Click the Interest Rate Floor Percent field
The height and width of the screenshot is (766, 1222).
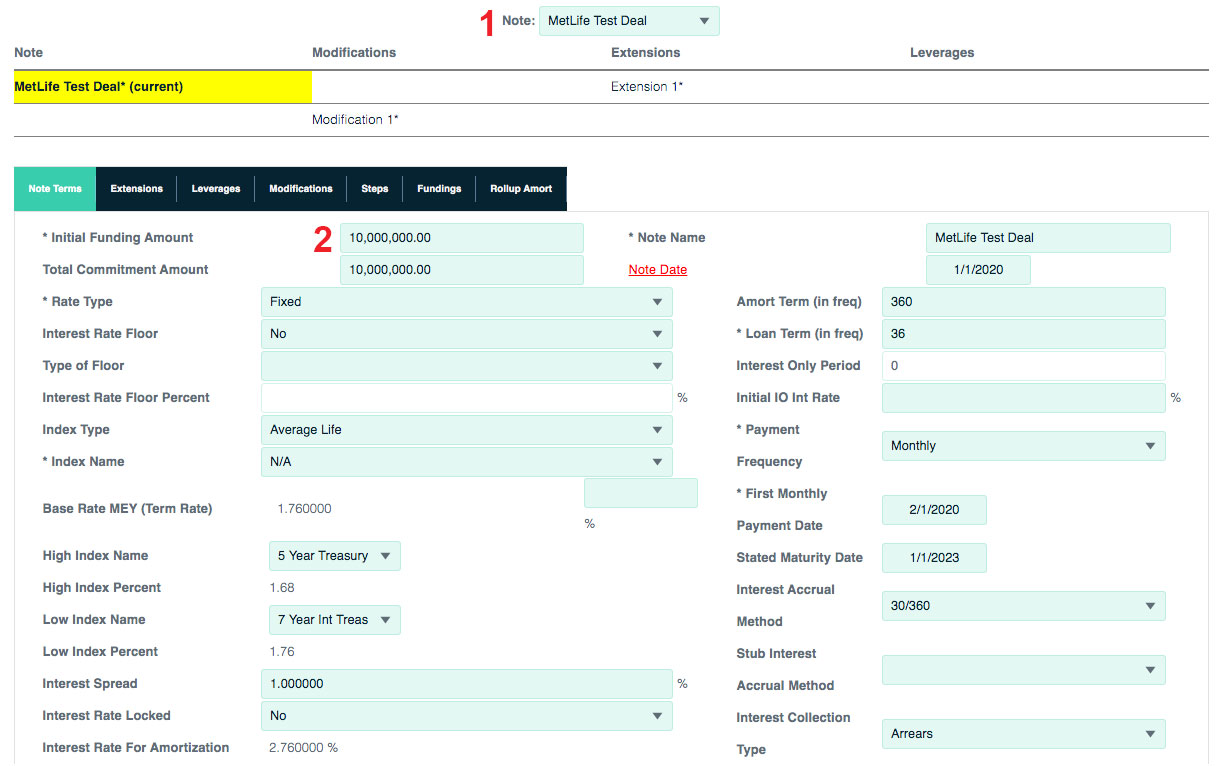467,398
